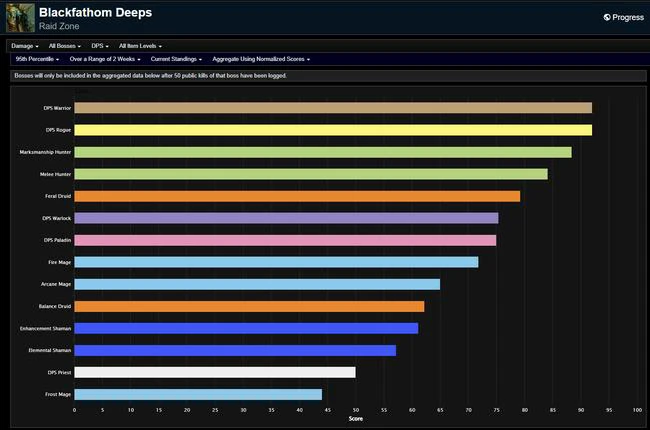Image resolution: width=650 pixels, height=430 pixels.
Task: Click the Feral Druid label
Action: pos(58,196)
